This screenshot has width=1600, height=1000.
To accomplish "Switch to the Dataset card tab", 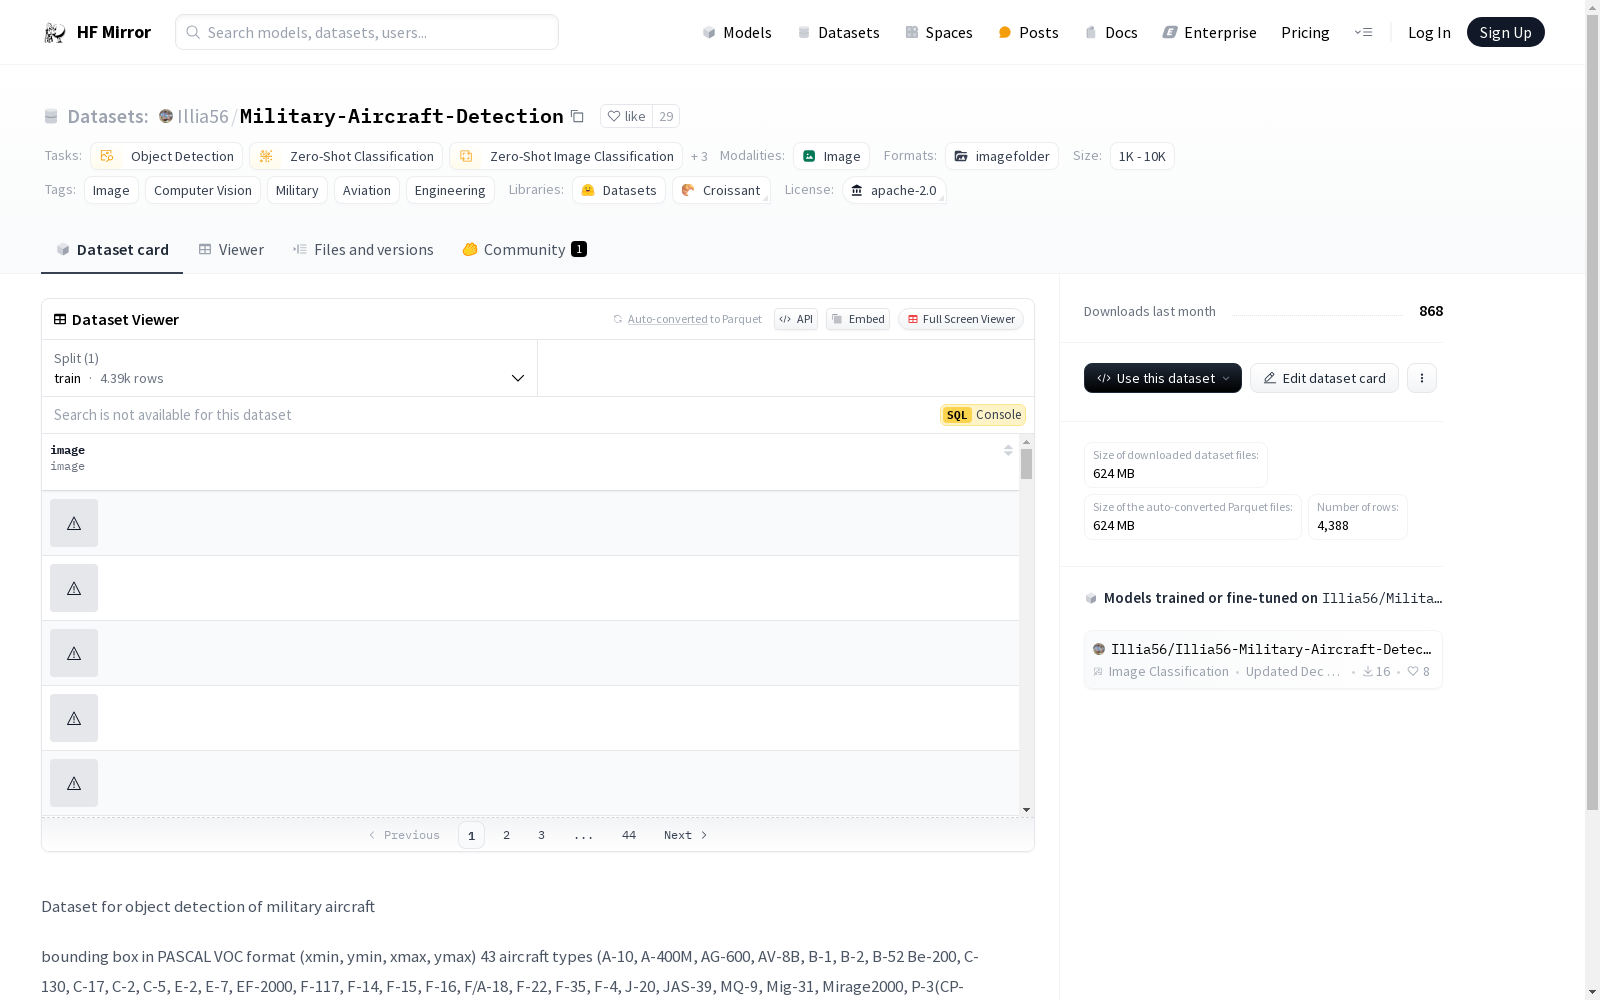I will pos(112,250).
